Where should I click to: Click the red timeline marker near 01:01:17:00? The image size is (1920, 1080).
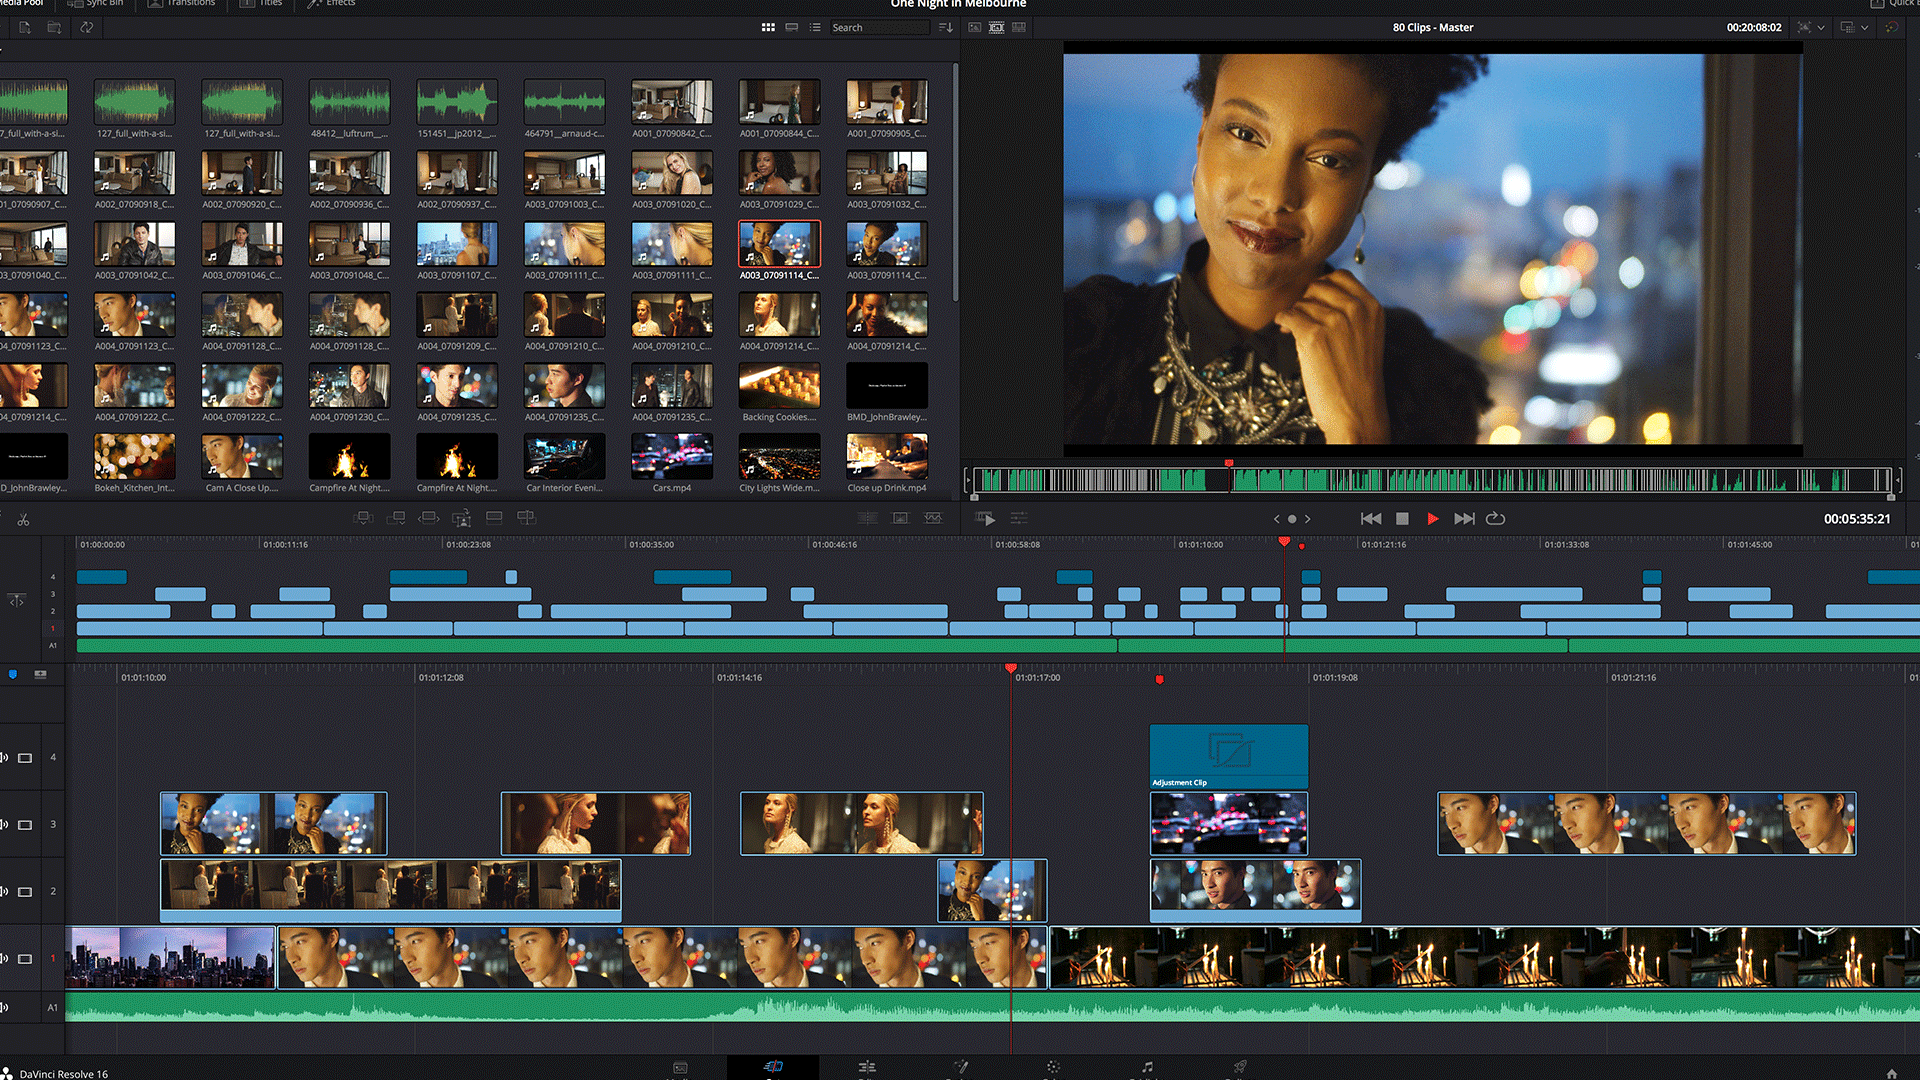click(1160, 680)
